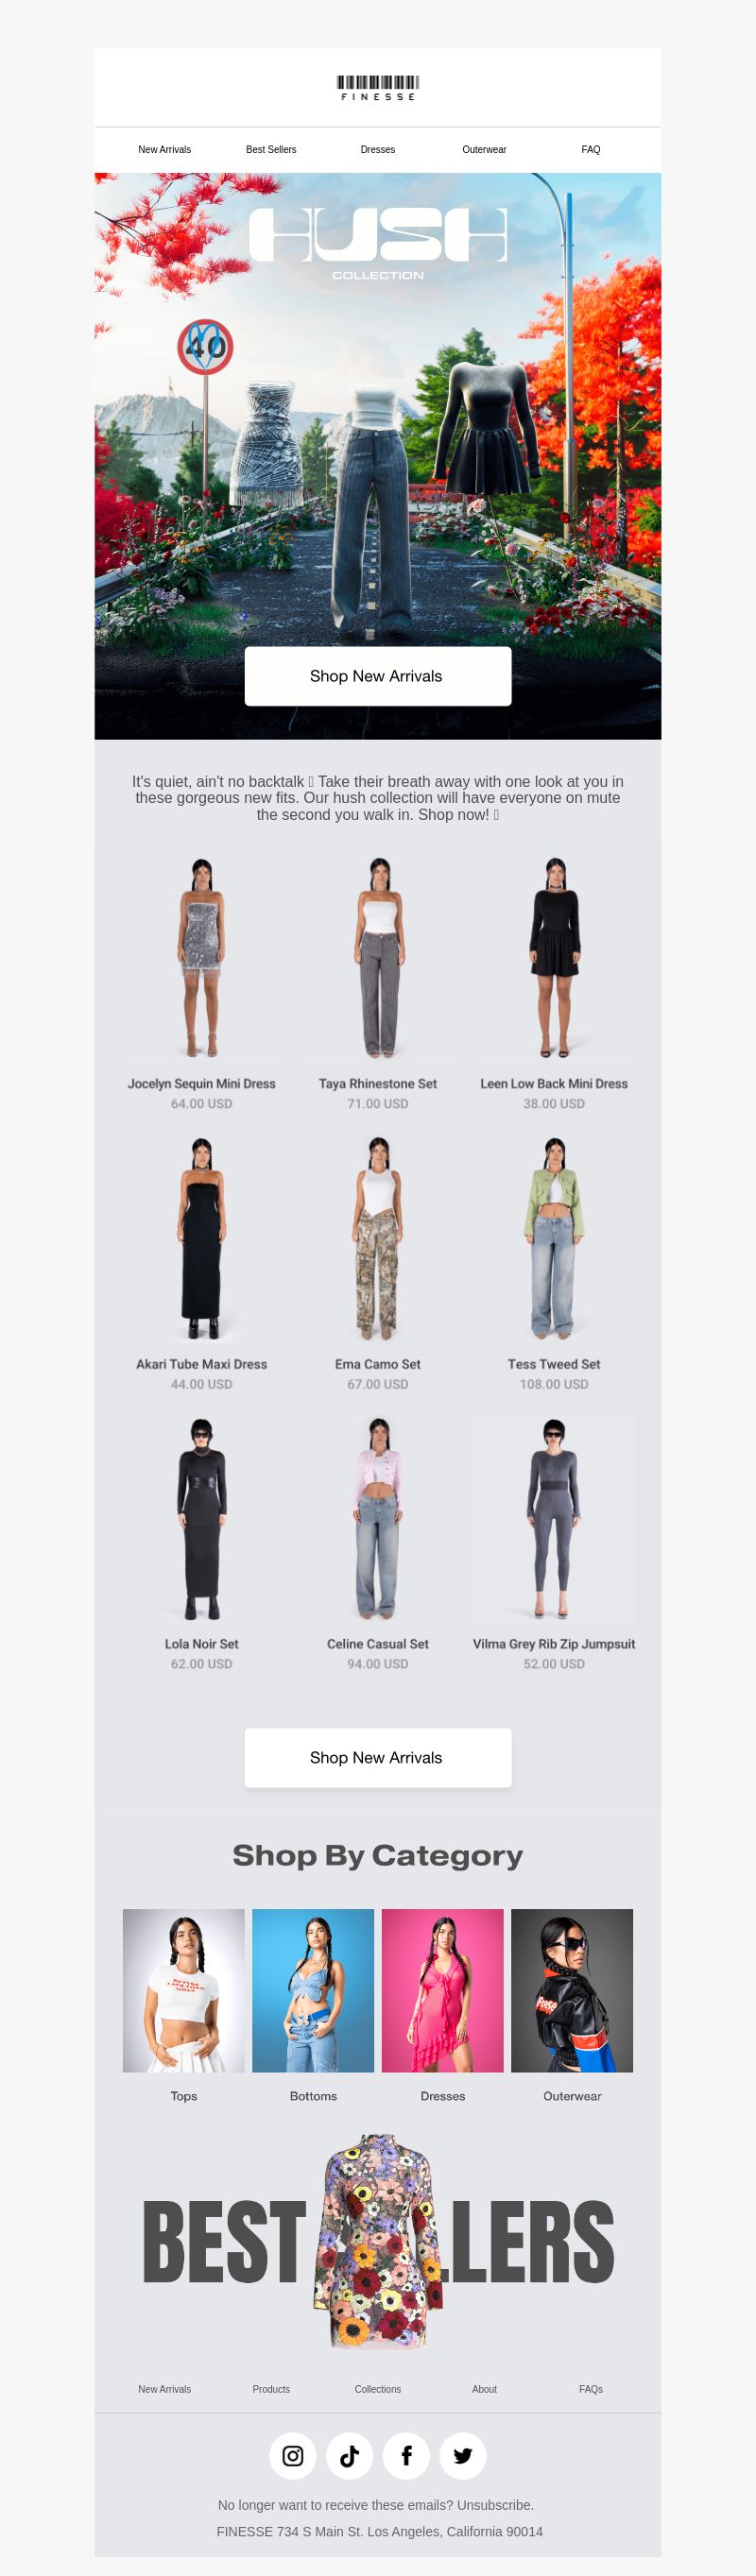Click the Best Sellers floral dress banner
This screenshot has width=756, height=2576.
coord(378,2241)
